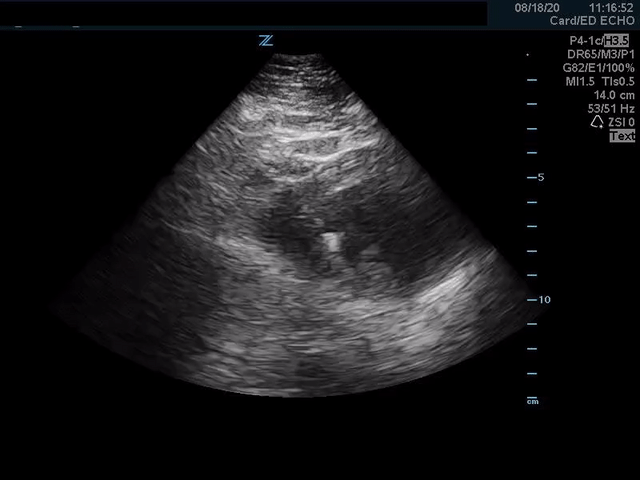Click the cm unit label on depth scale
Viewport: 640px width, 480px height.
coord(533,402)
